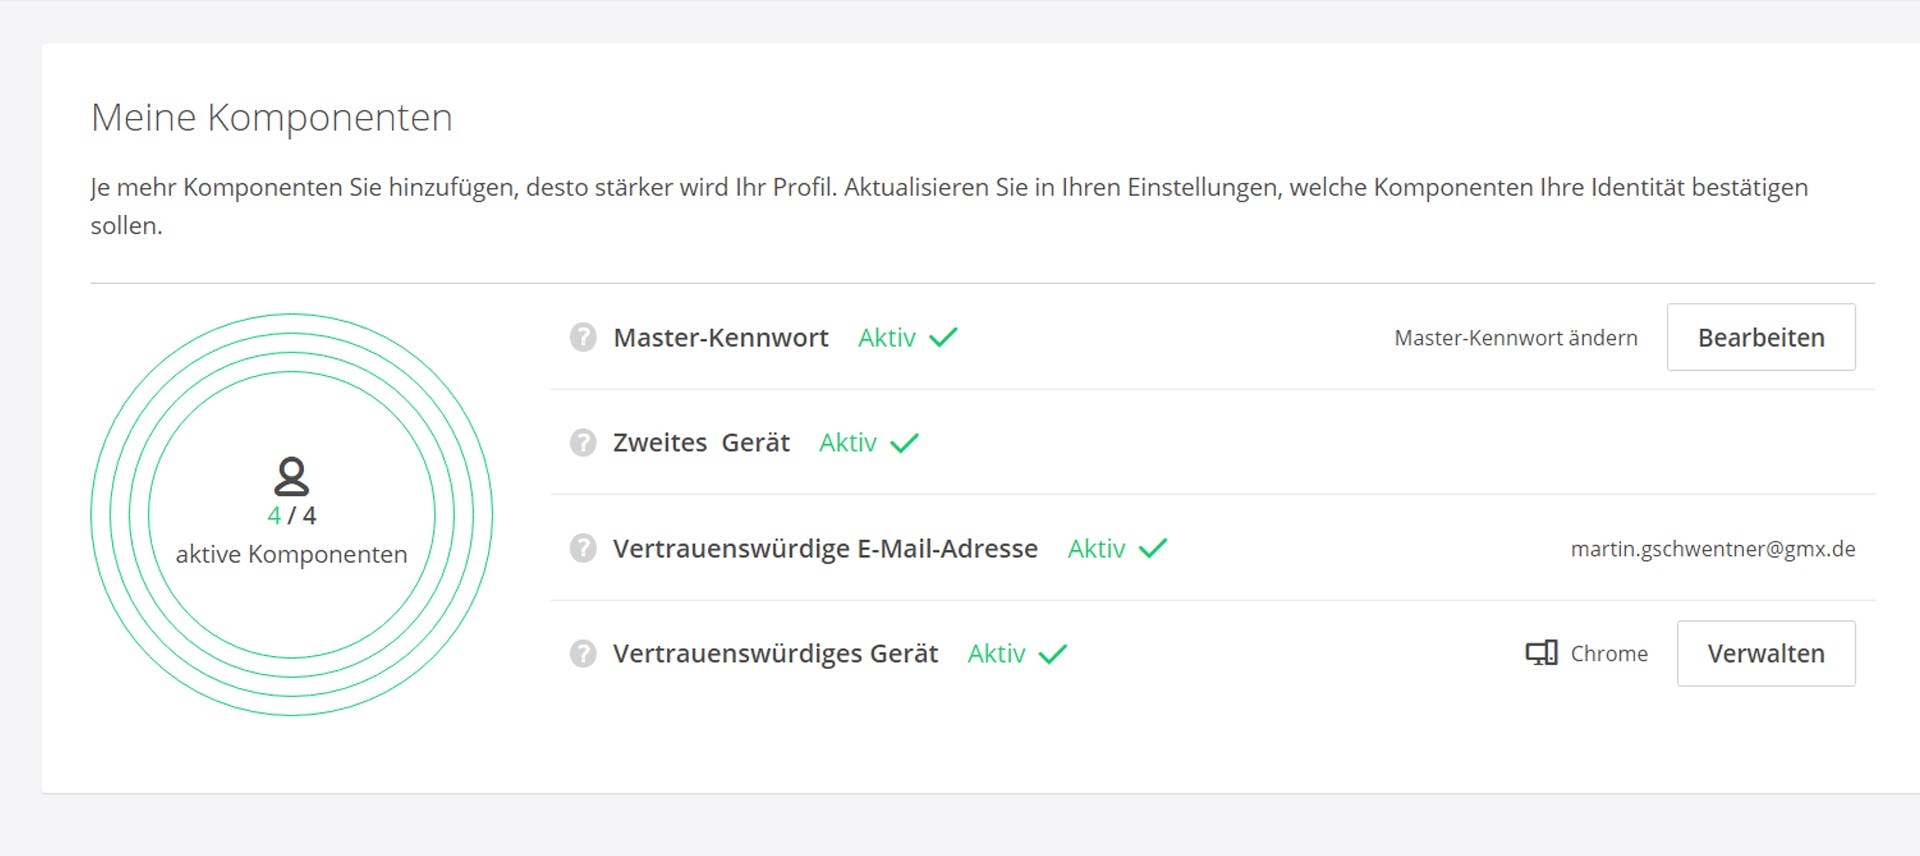Open Master-Kennwort ändern
The width and height of the screenshot is (1920, 856).
[1515, 338]
